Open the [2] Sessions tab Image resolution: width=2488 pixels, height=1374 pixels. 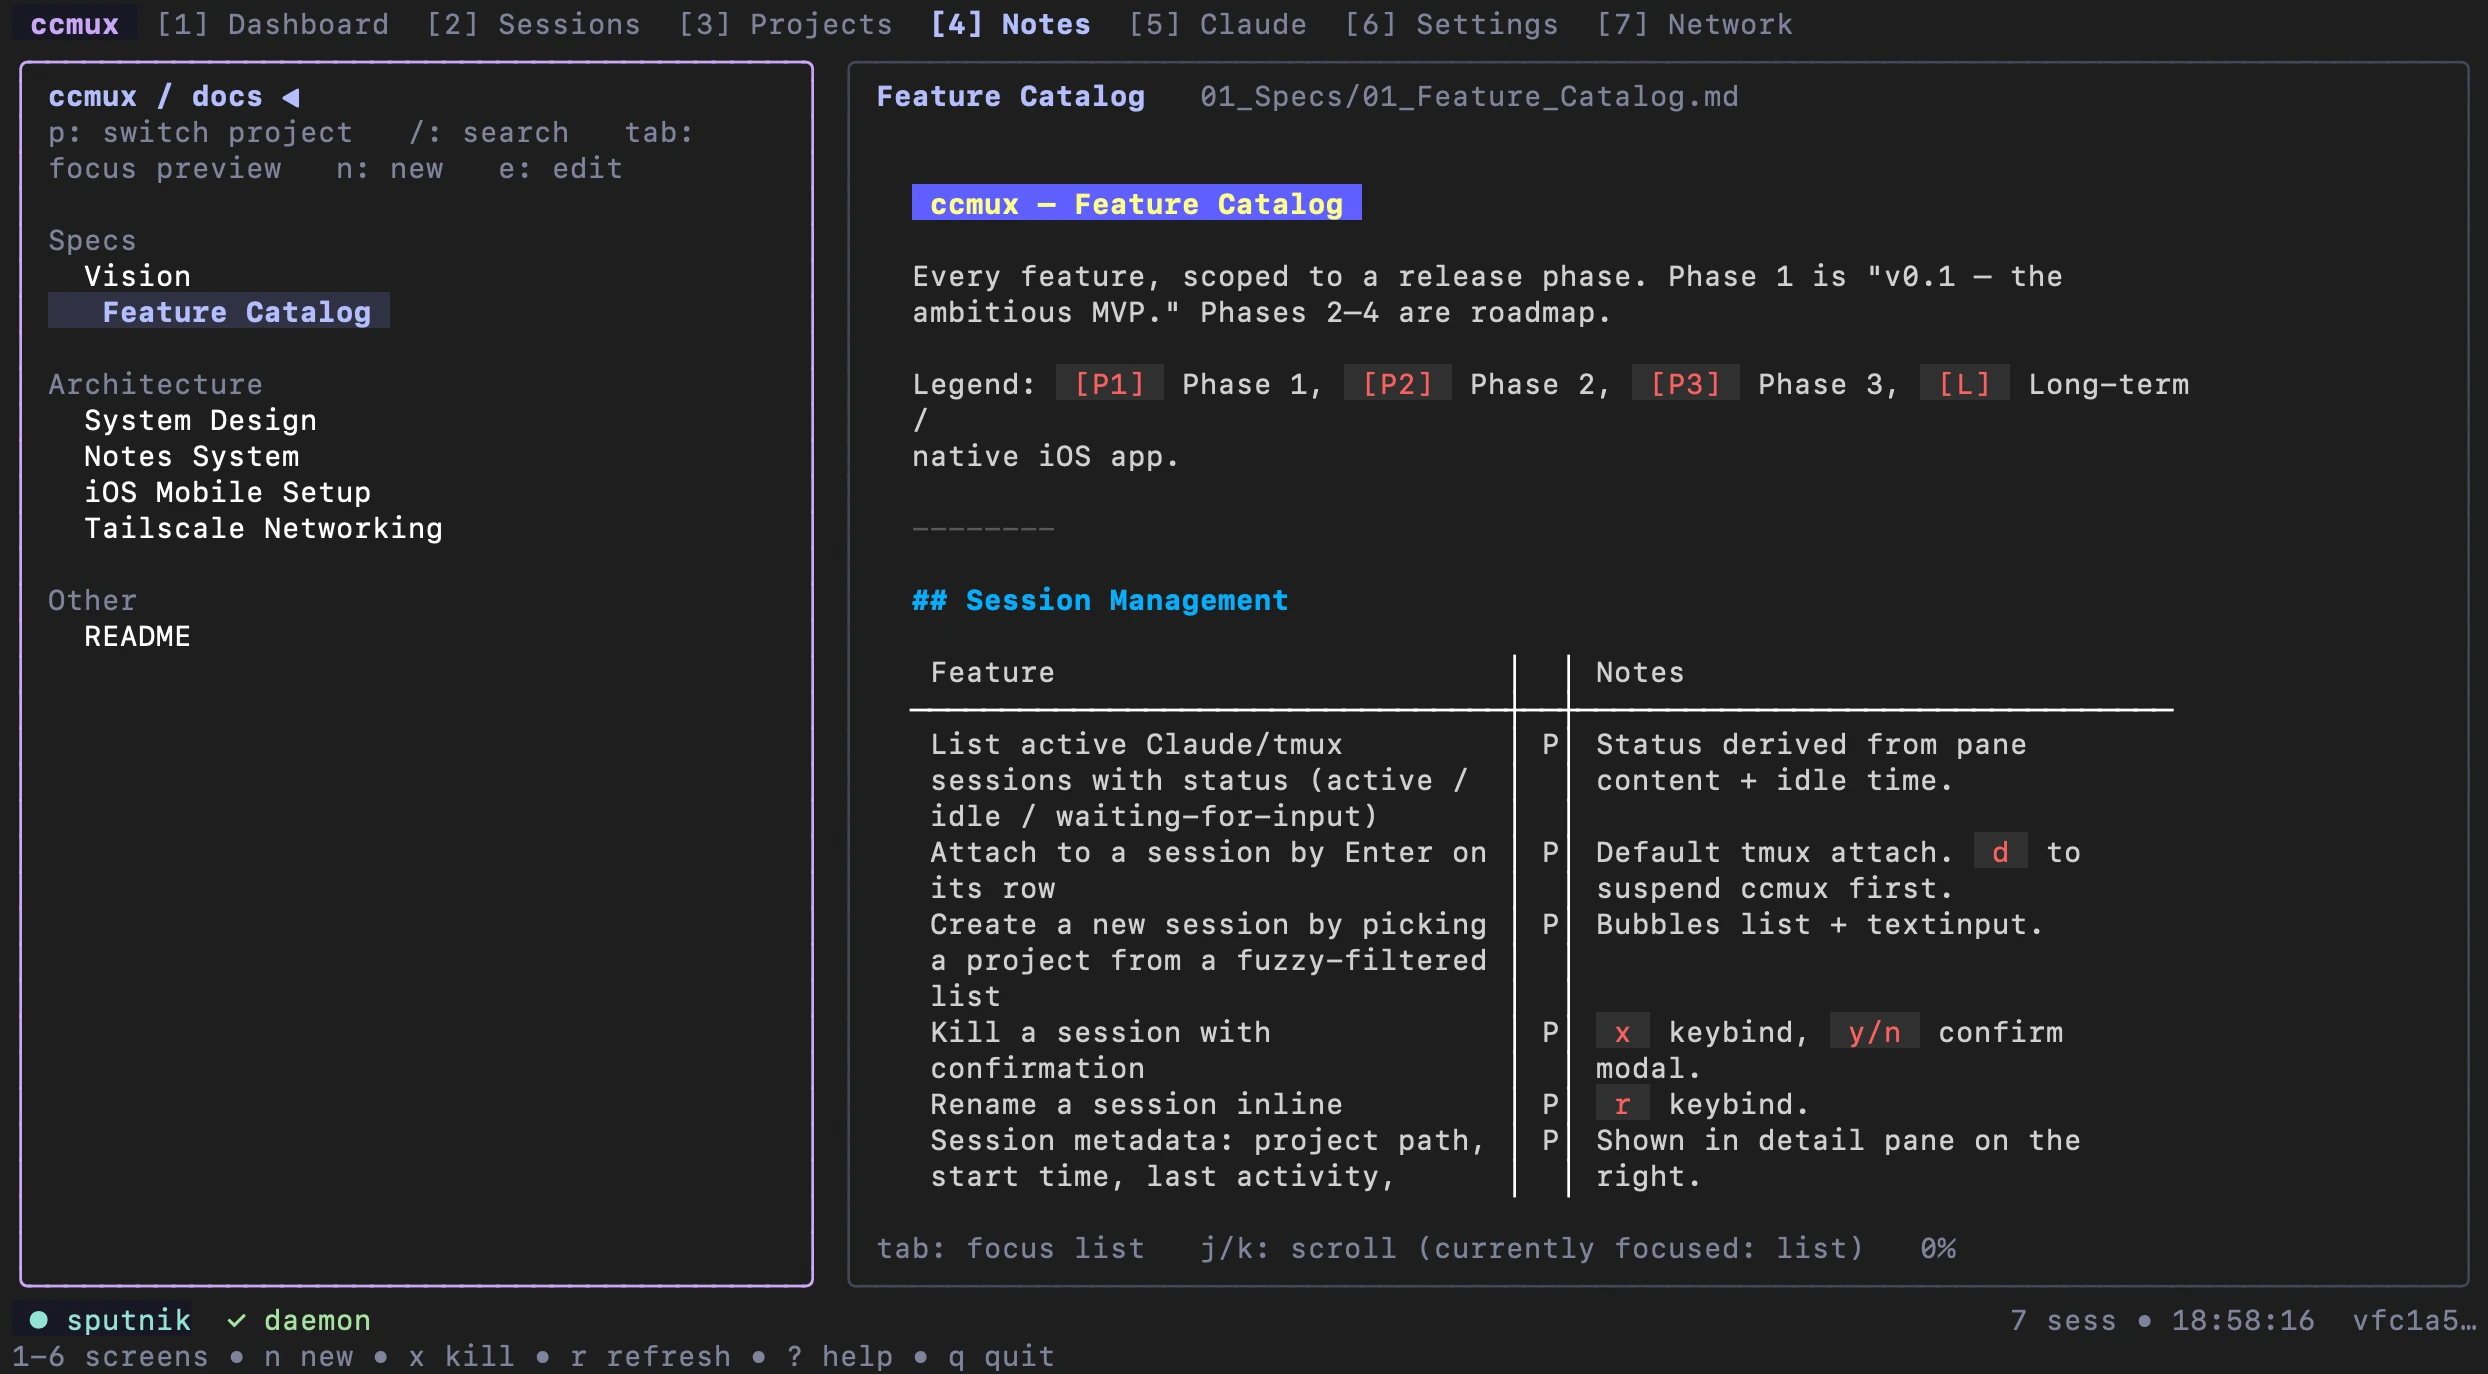coord(534,24)
